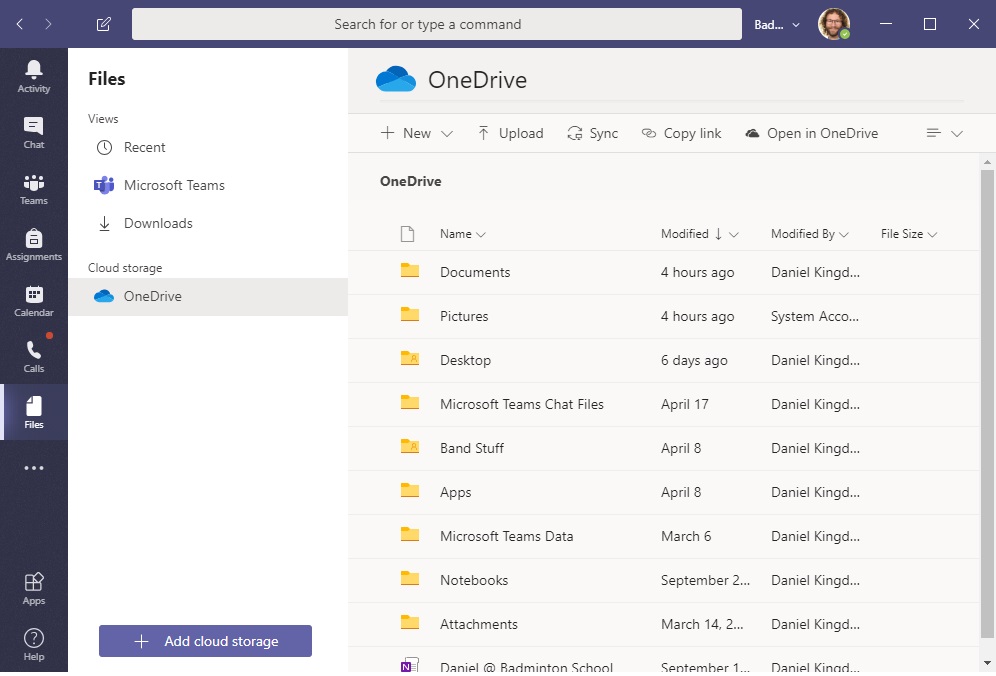Open the Activity bell icon
Viewport: 996px width, 676px height.
(x=34, y=76)
